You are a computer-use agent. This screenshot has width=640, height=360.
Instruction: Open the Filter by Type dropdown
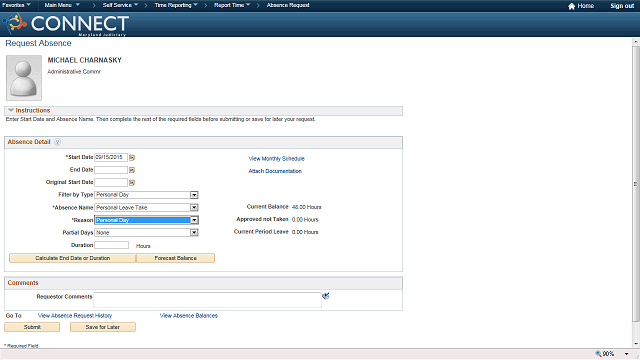click(x=194, y=195)
